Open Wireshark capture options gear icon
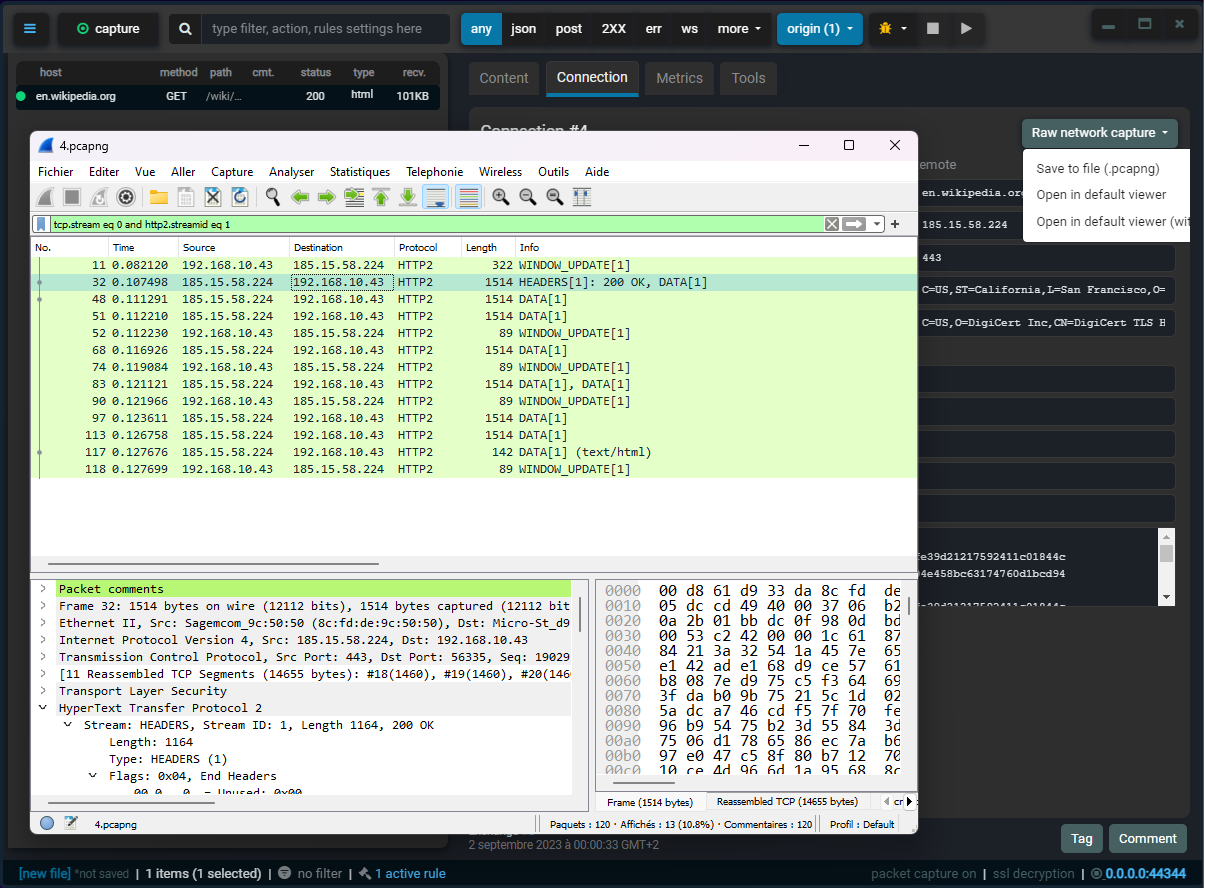The height and width of the screenshot is (888, 1205). pyautogui.click(x=126, y=197)
